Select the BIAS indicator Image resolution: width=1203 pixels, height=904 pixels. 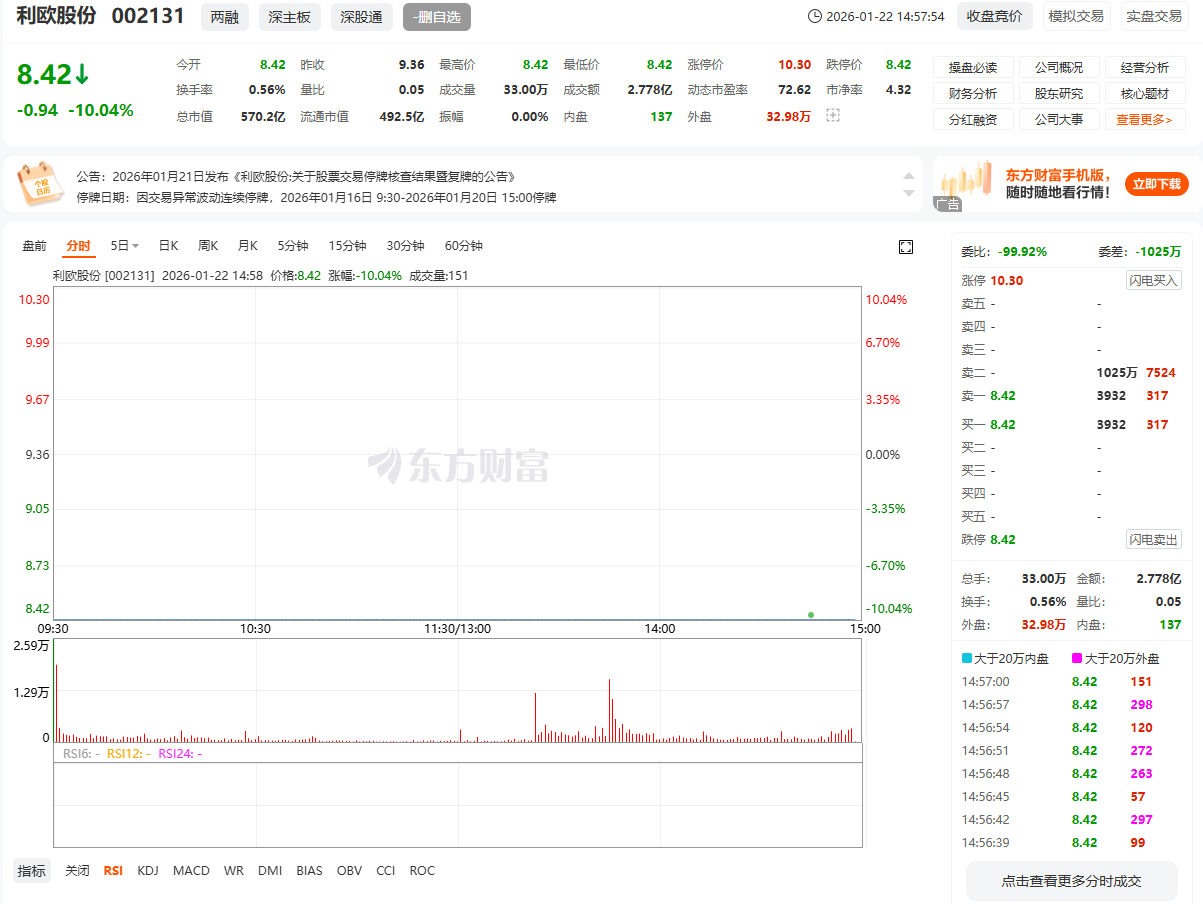[309, 871]
